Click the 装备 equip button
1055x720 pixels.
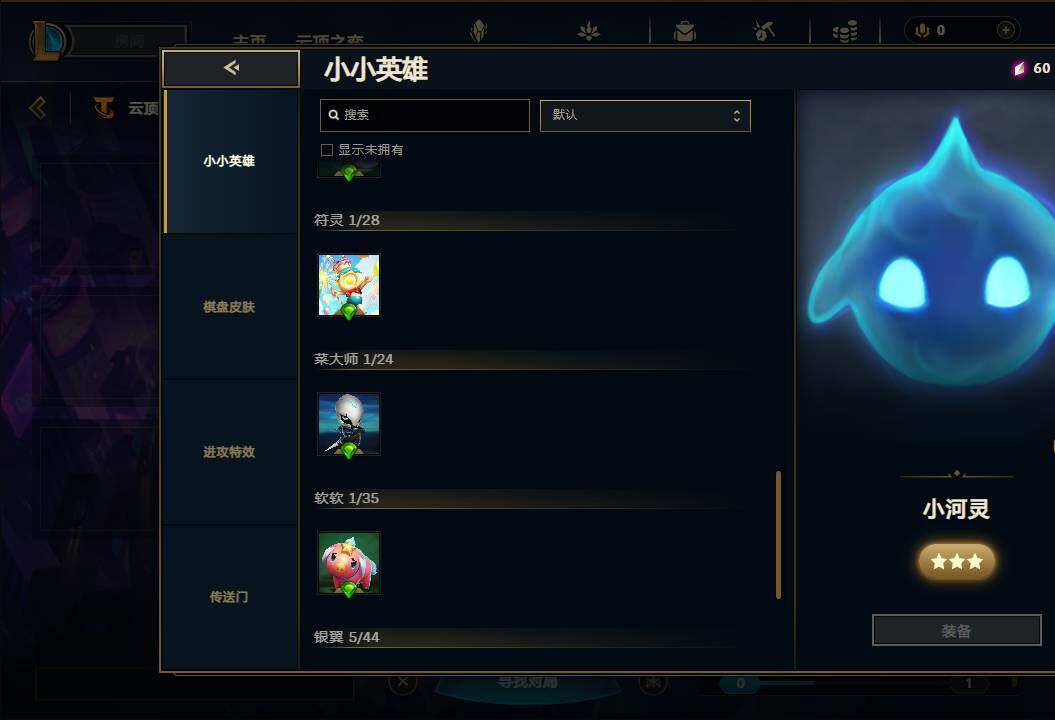[x=956, y=631]
